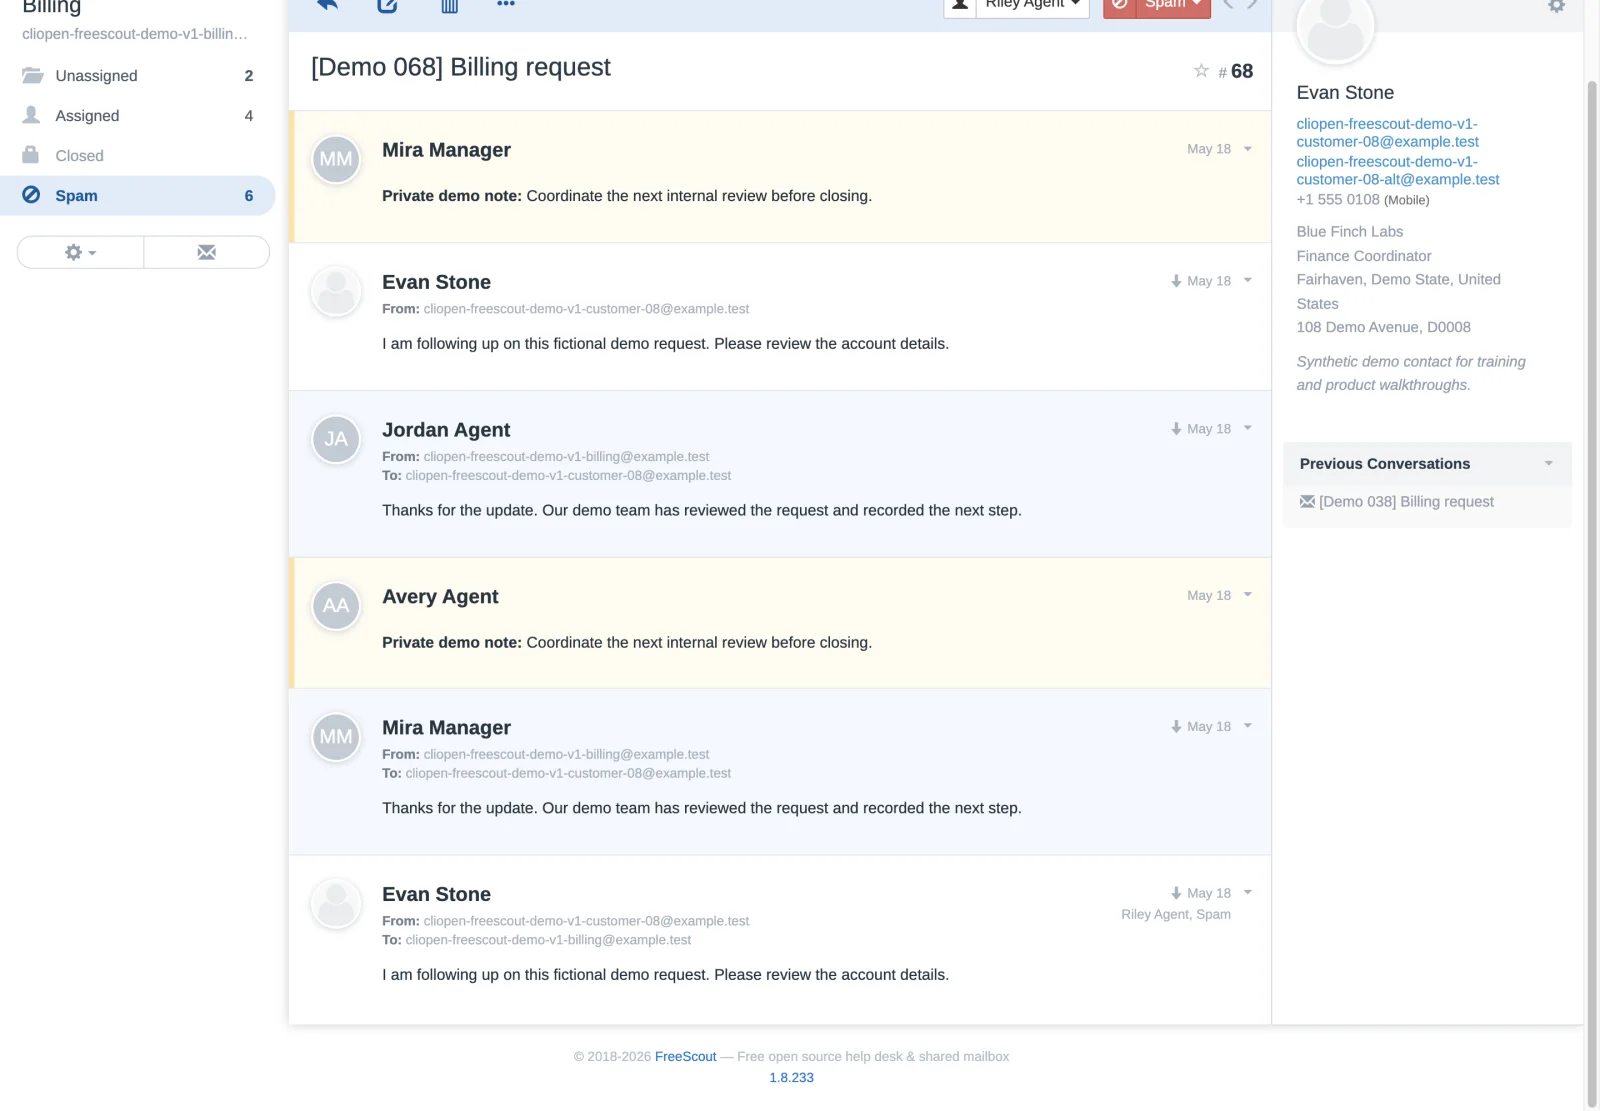Open thread menu for Evan Stone's first message
The height and width of the screenshot is (1111, 1600).
1247,280
